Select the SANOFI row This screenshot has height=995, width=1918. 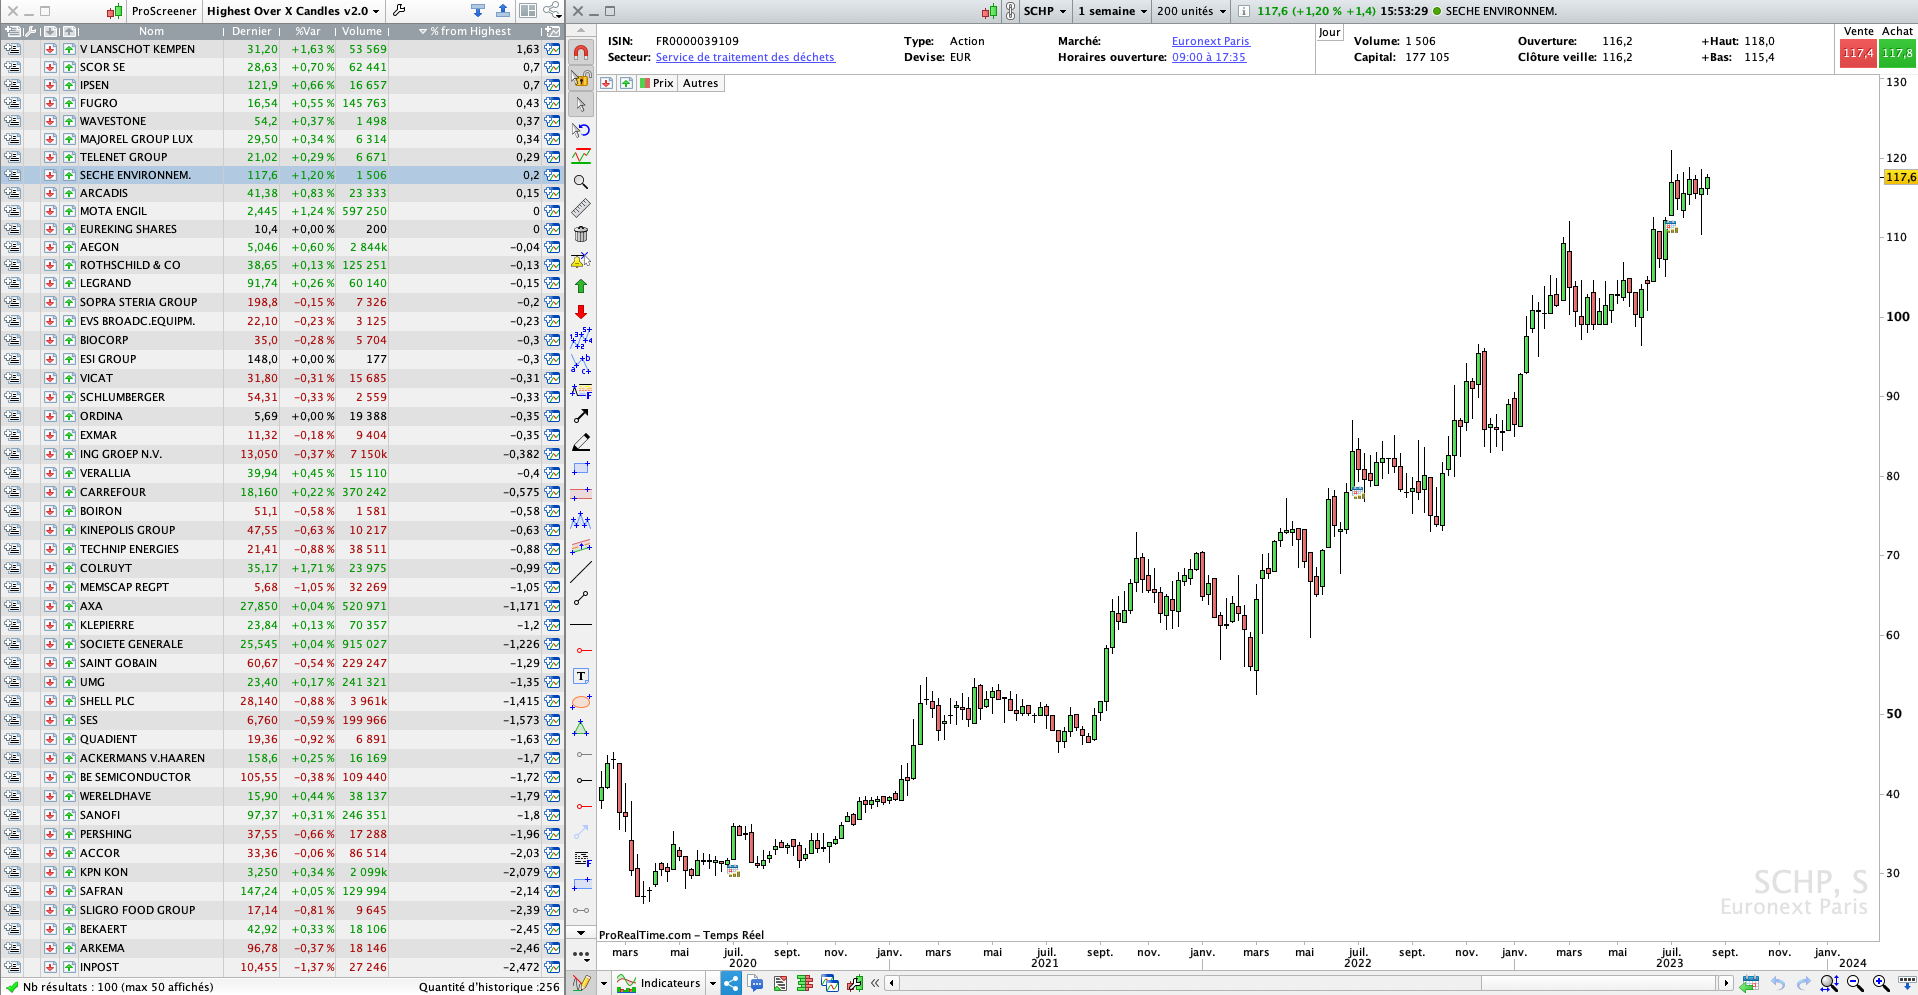[282, 815]
